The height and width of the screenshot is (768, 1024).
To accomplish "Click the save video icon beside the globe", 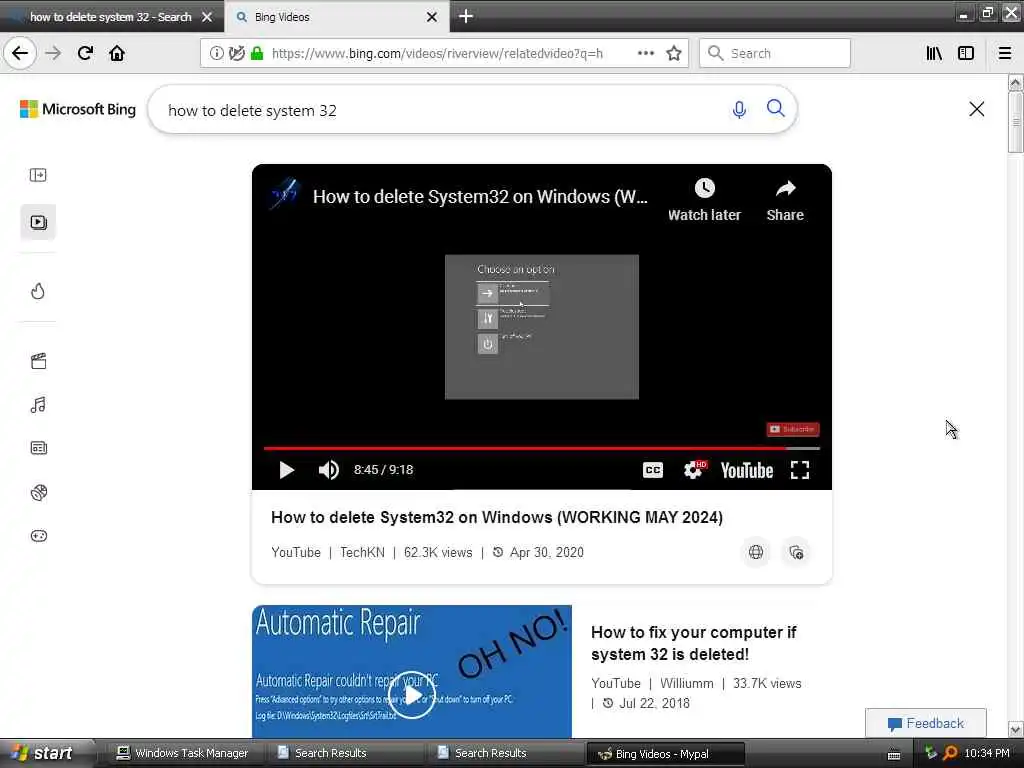I will (796, 552).
